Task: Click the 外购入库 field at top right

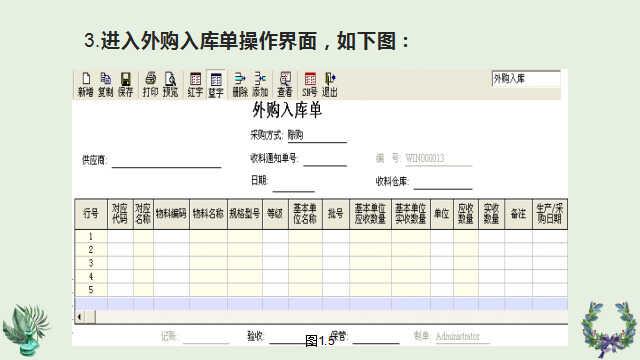Action: (x=526, y=78)
